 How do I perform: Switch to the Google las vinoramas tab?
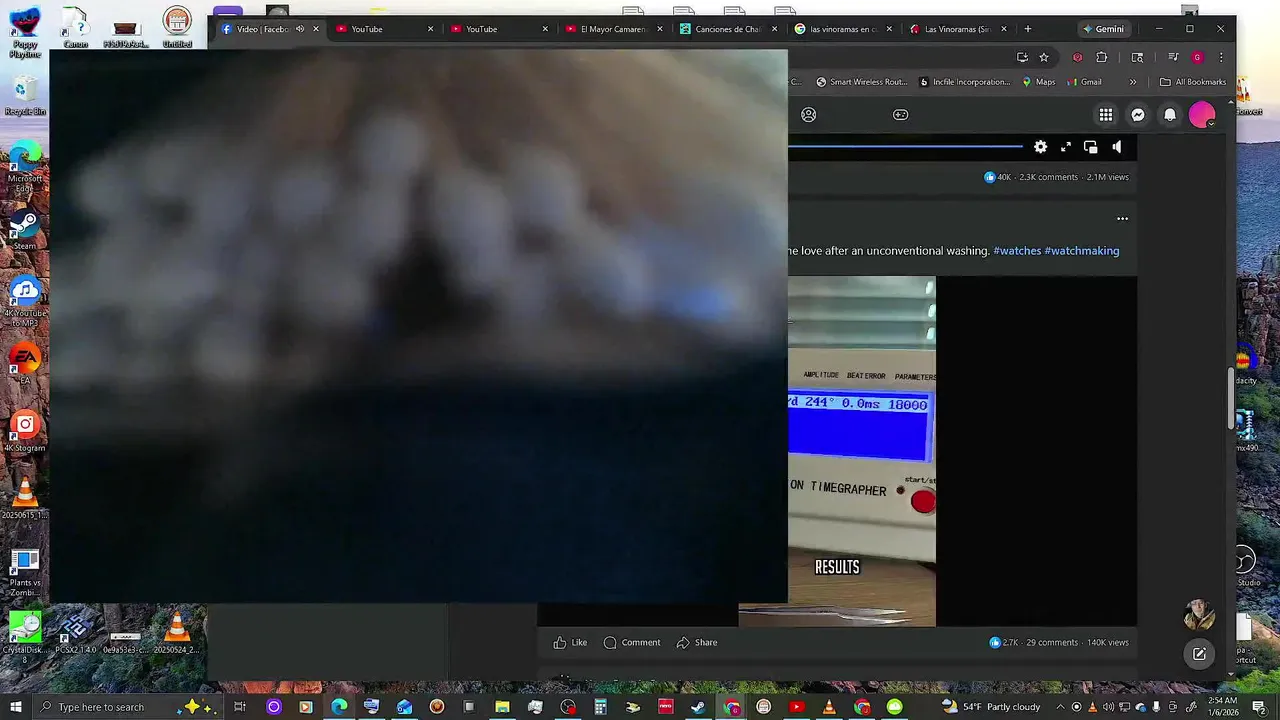click(843, 29)
